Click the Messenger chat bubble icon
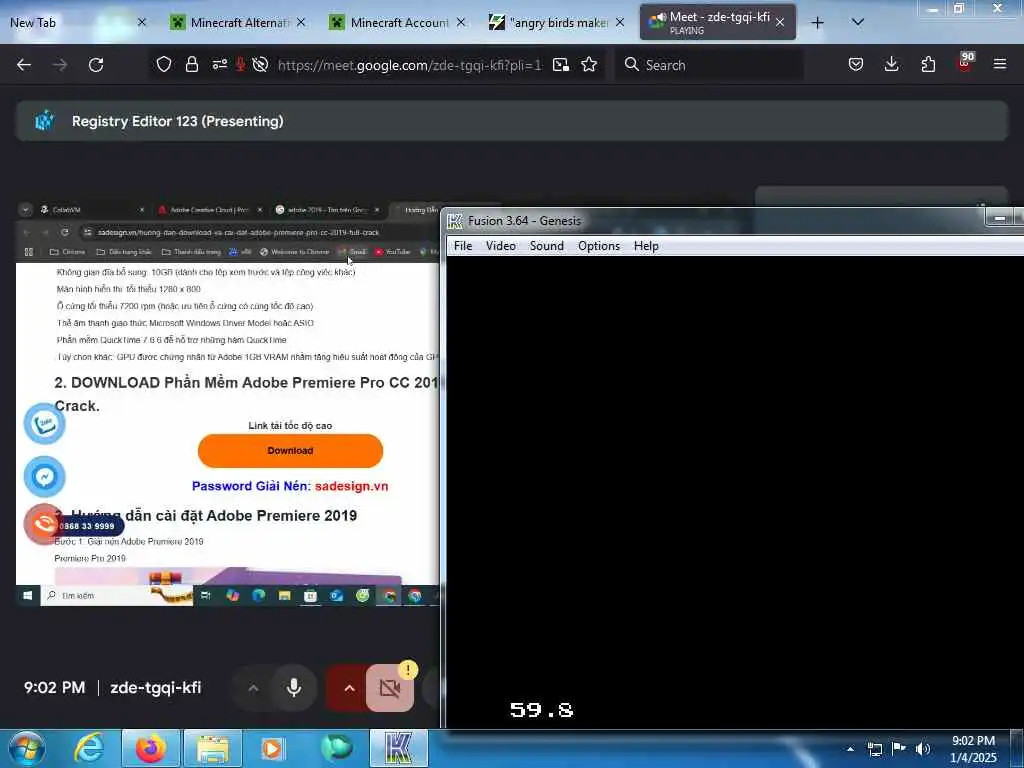Screen dimensions: 1024x768 44,477
